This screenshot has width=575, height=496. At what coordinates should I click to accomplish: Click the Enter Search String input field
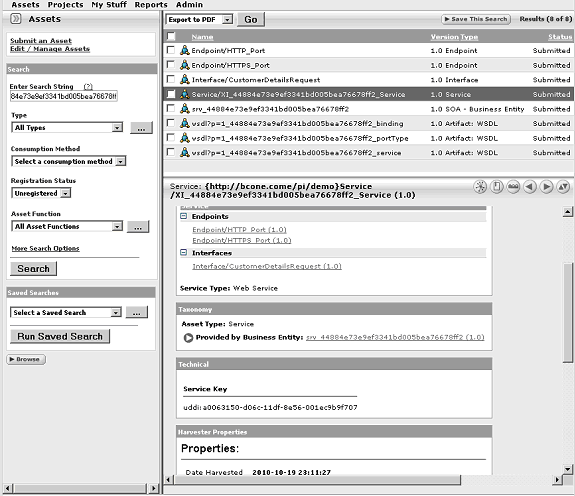point(63,96)
